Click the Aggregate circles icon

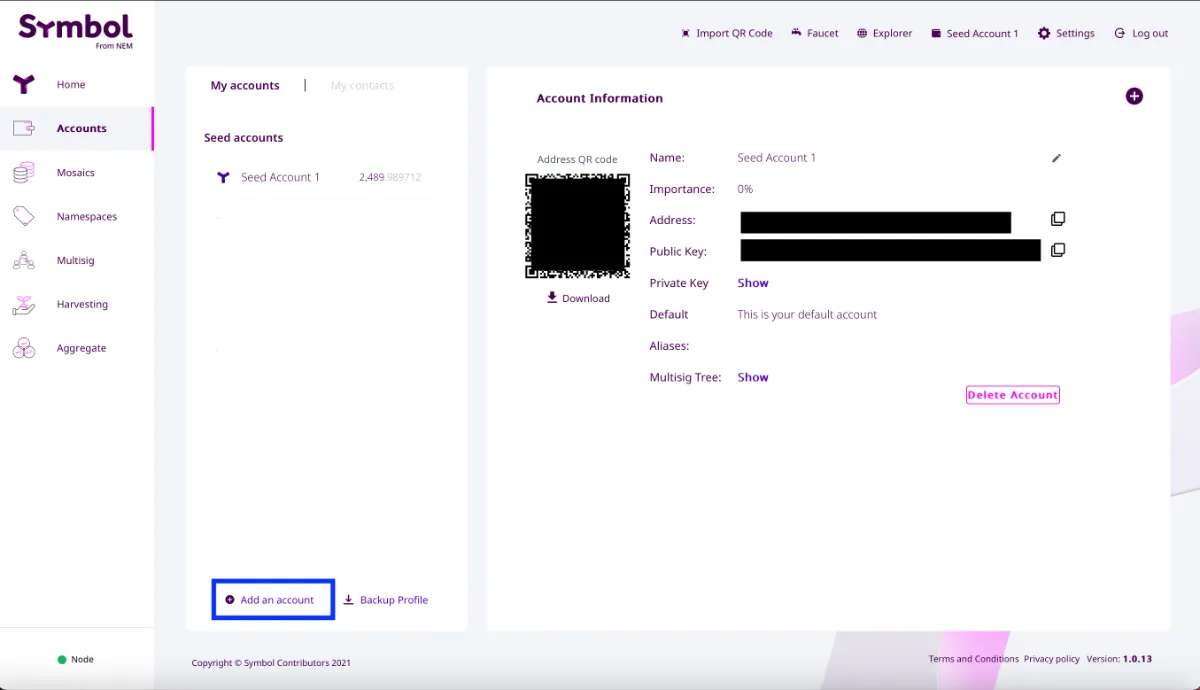[23, 348]
